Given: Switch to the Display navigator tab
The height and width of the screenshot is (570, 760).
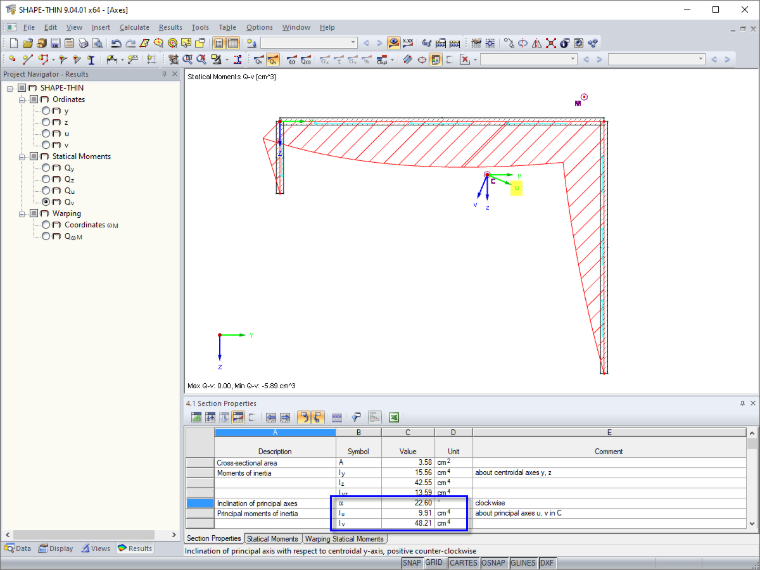Looking at the screenshot, I should click(56, 549).
